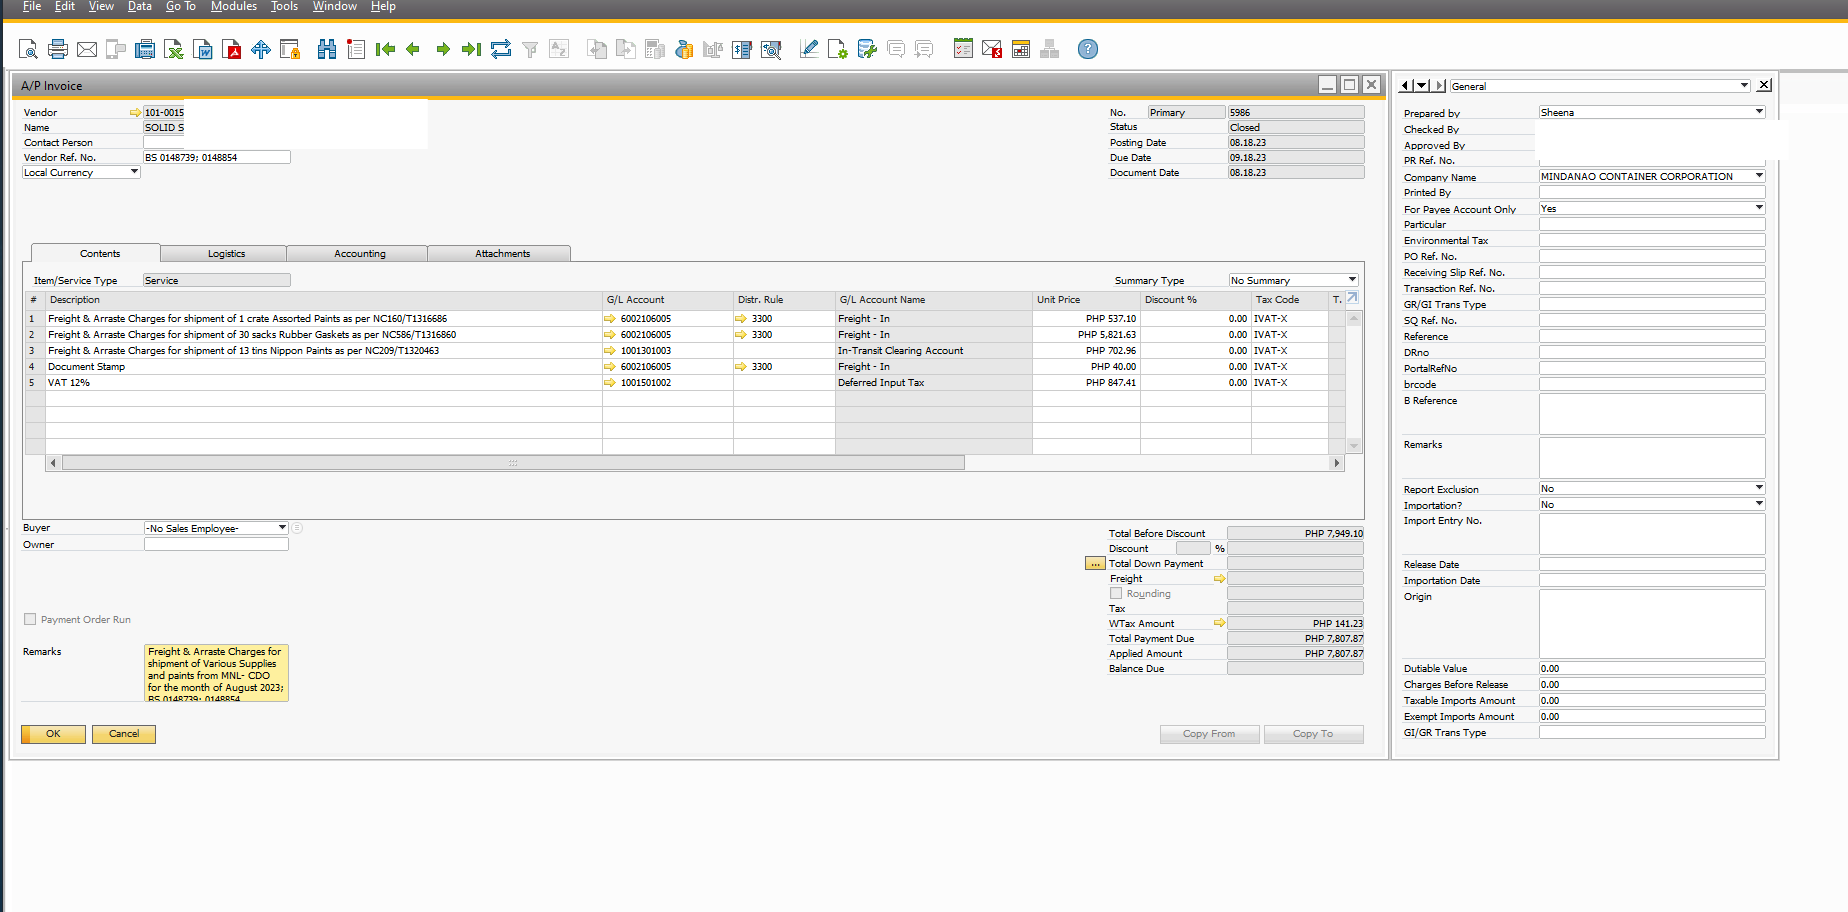This screenshot has height=912, width=1848.
Task: Switch to the Accounting tab
Action: point(359,254)
